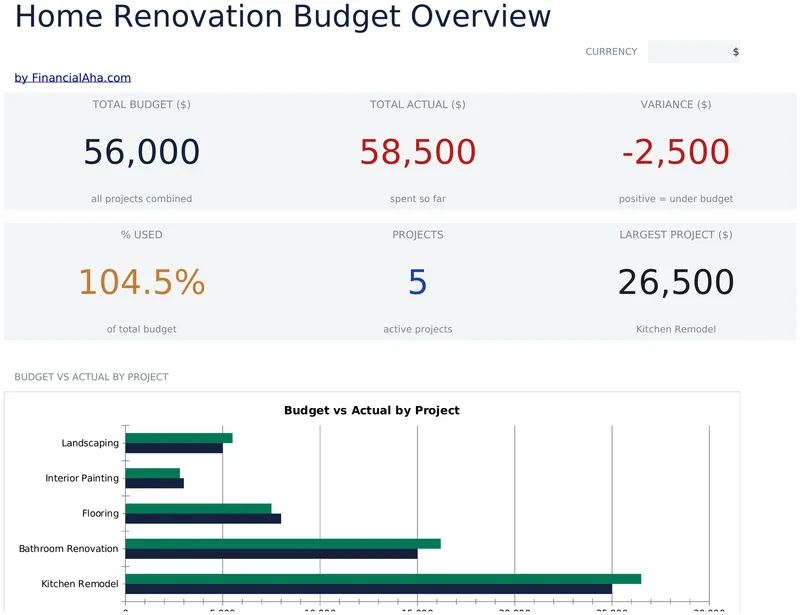The width and height of the screenshot is (800, 615).
Task: Click the 56,000 total budget value
Action: pos(141,152)
